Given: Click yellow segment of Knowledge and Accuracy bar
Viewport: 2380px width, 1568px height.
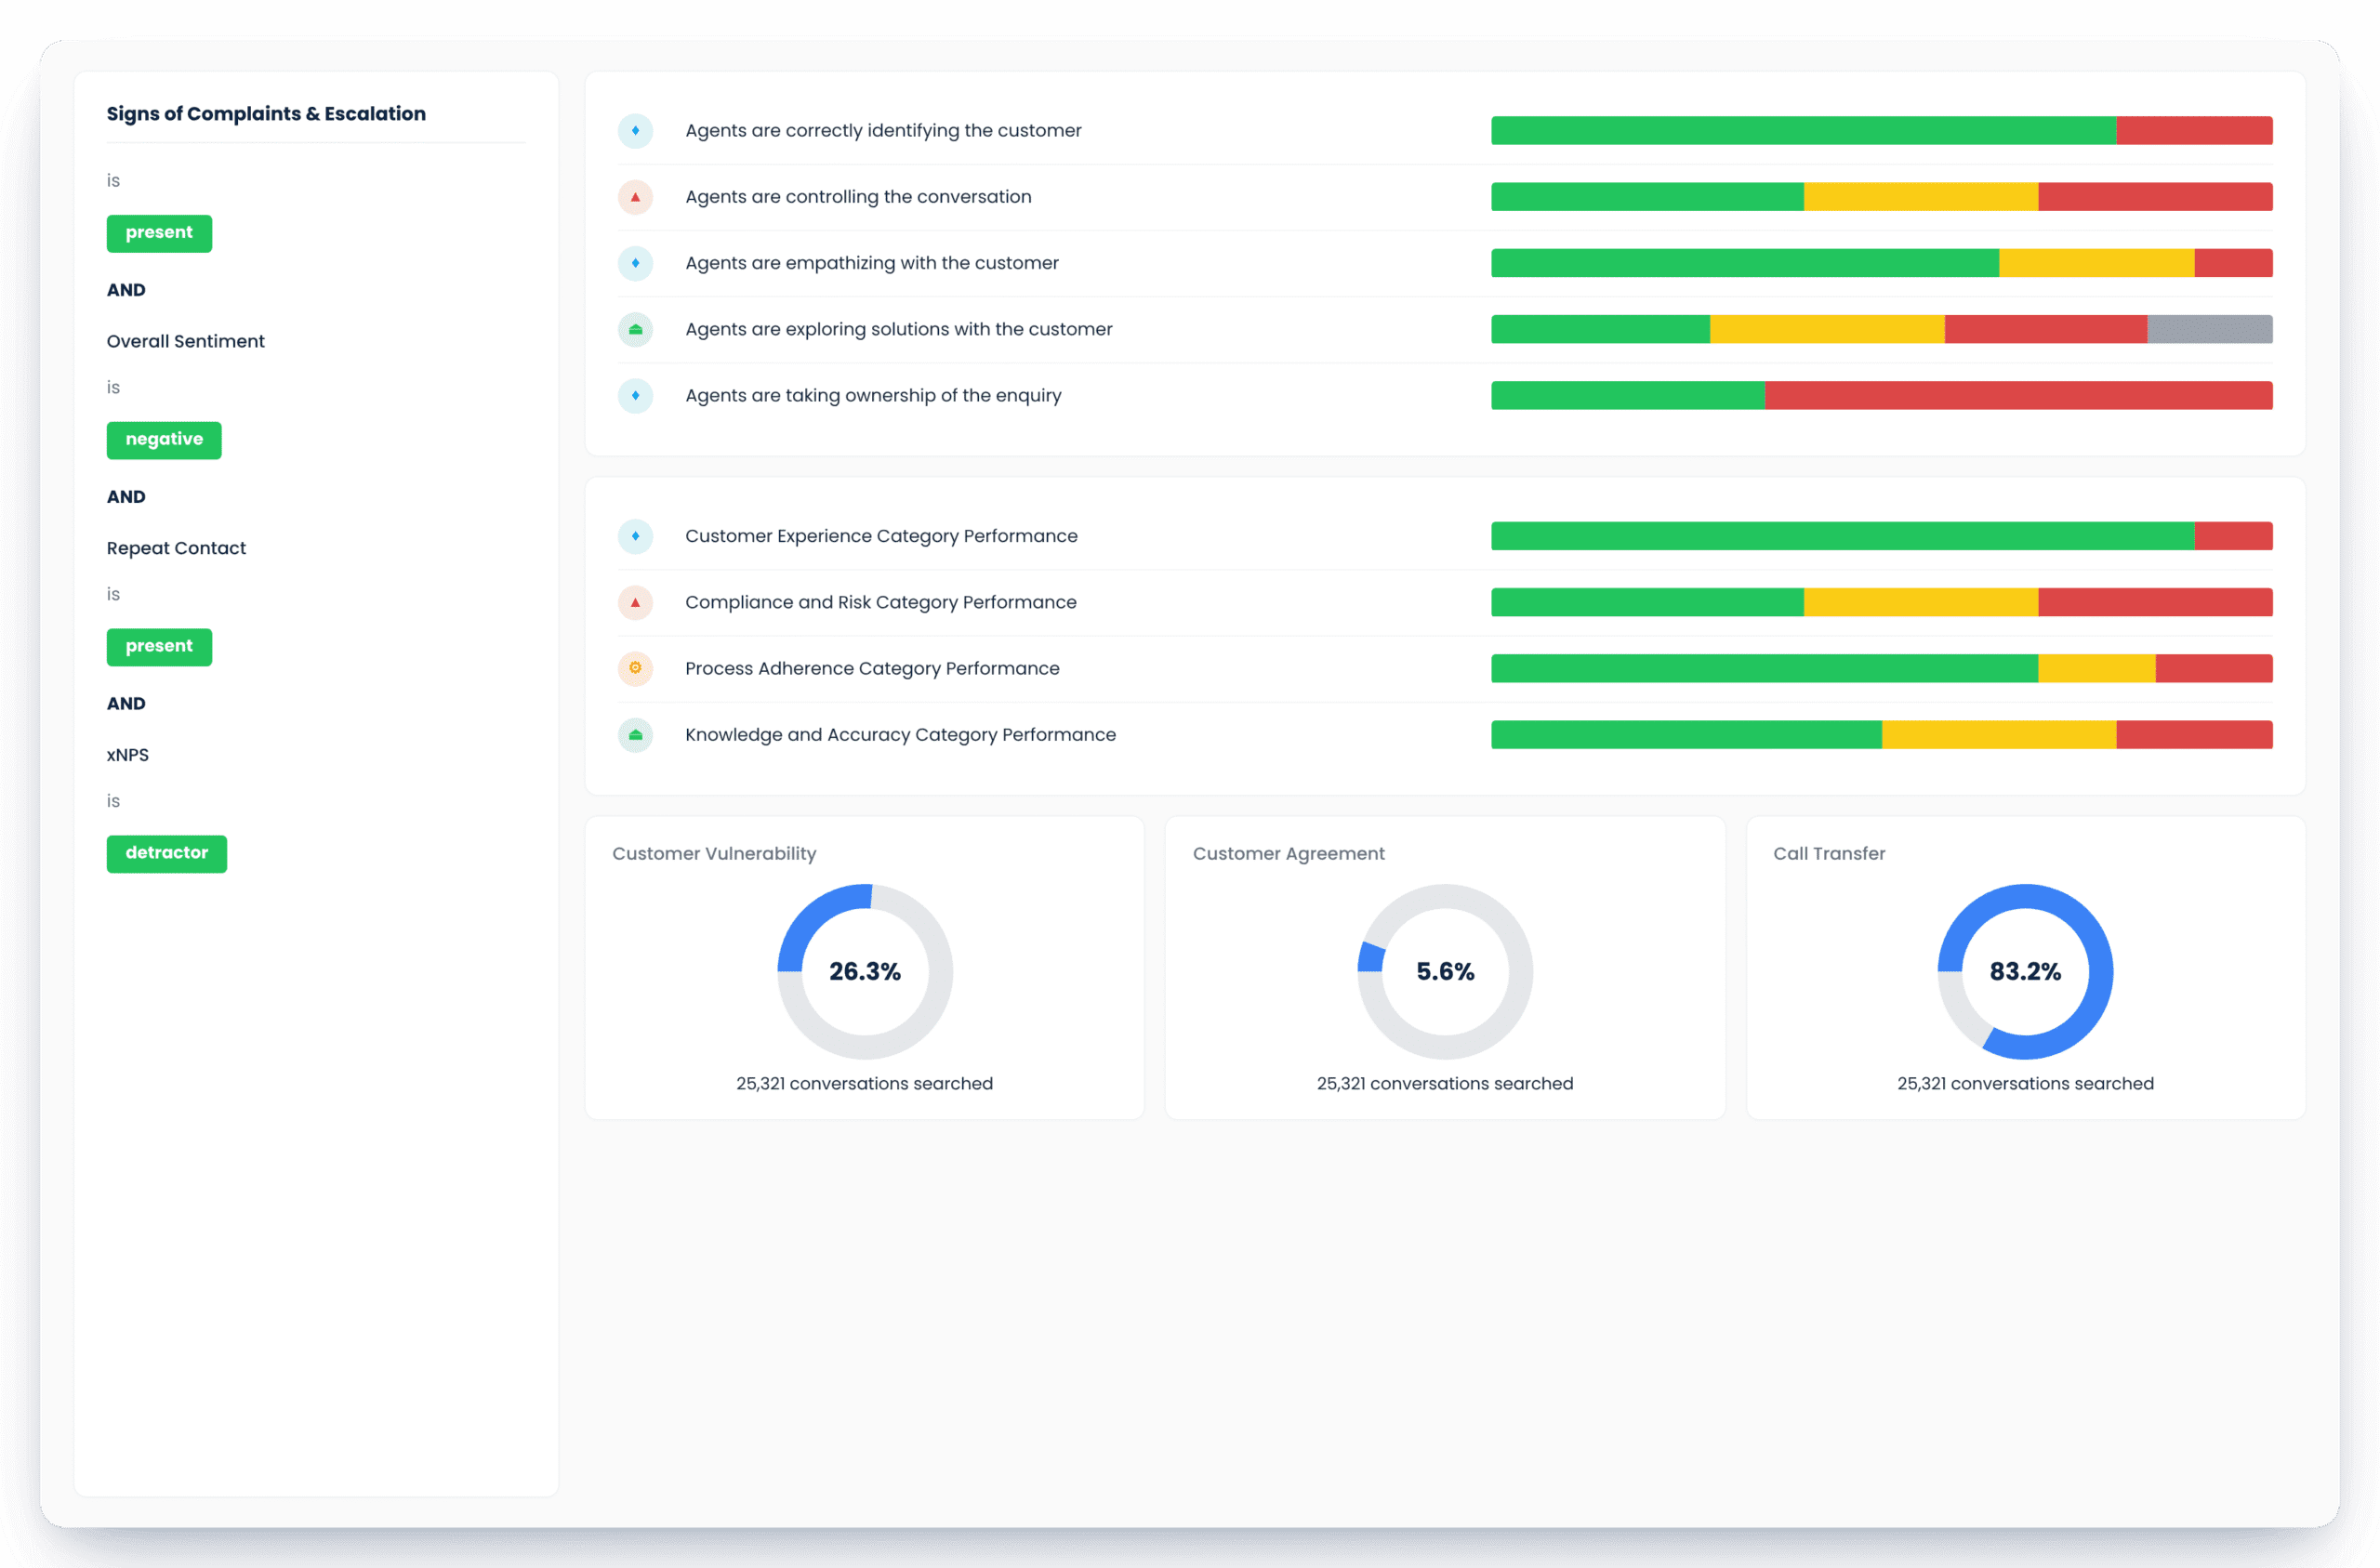Looking at the screenshot, I should (x=1999, y=735).
